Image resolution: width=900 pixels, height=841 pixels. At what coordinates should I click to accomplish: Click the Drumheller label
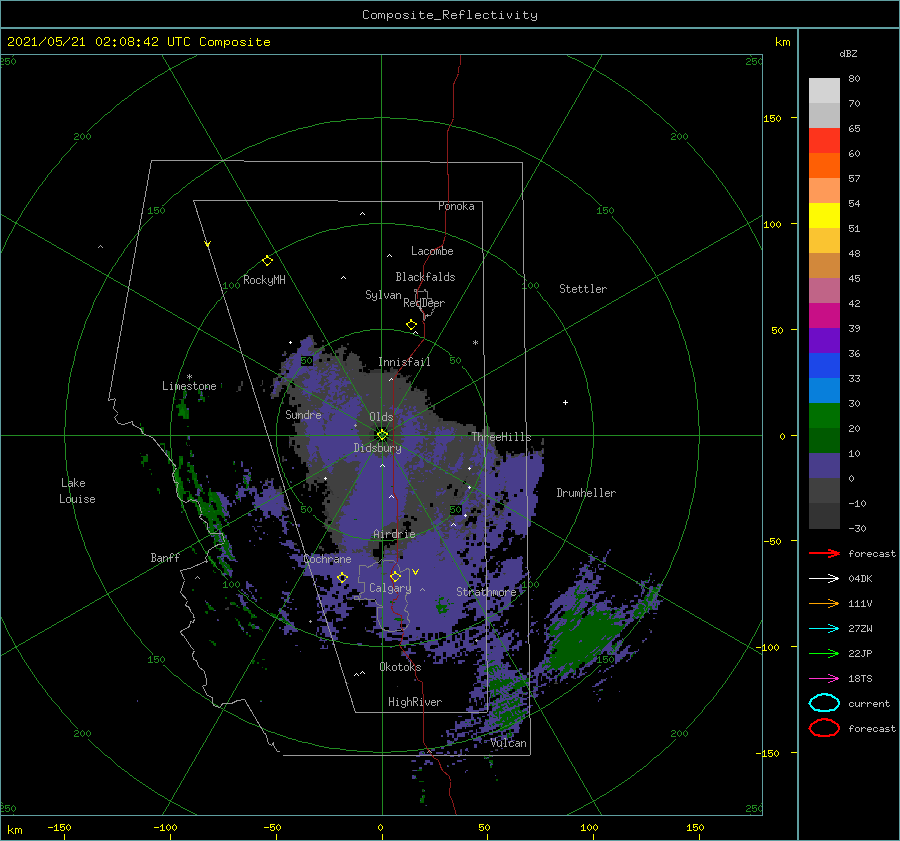click(x=586, y=493)
